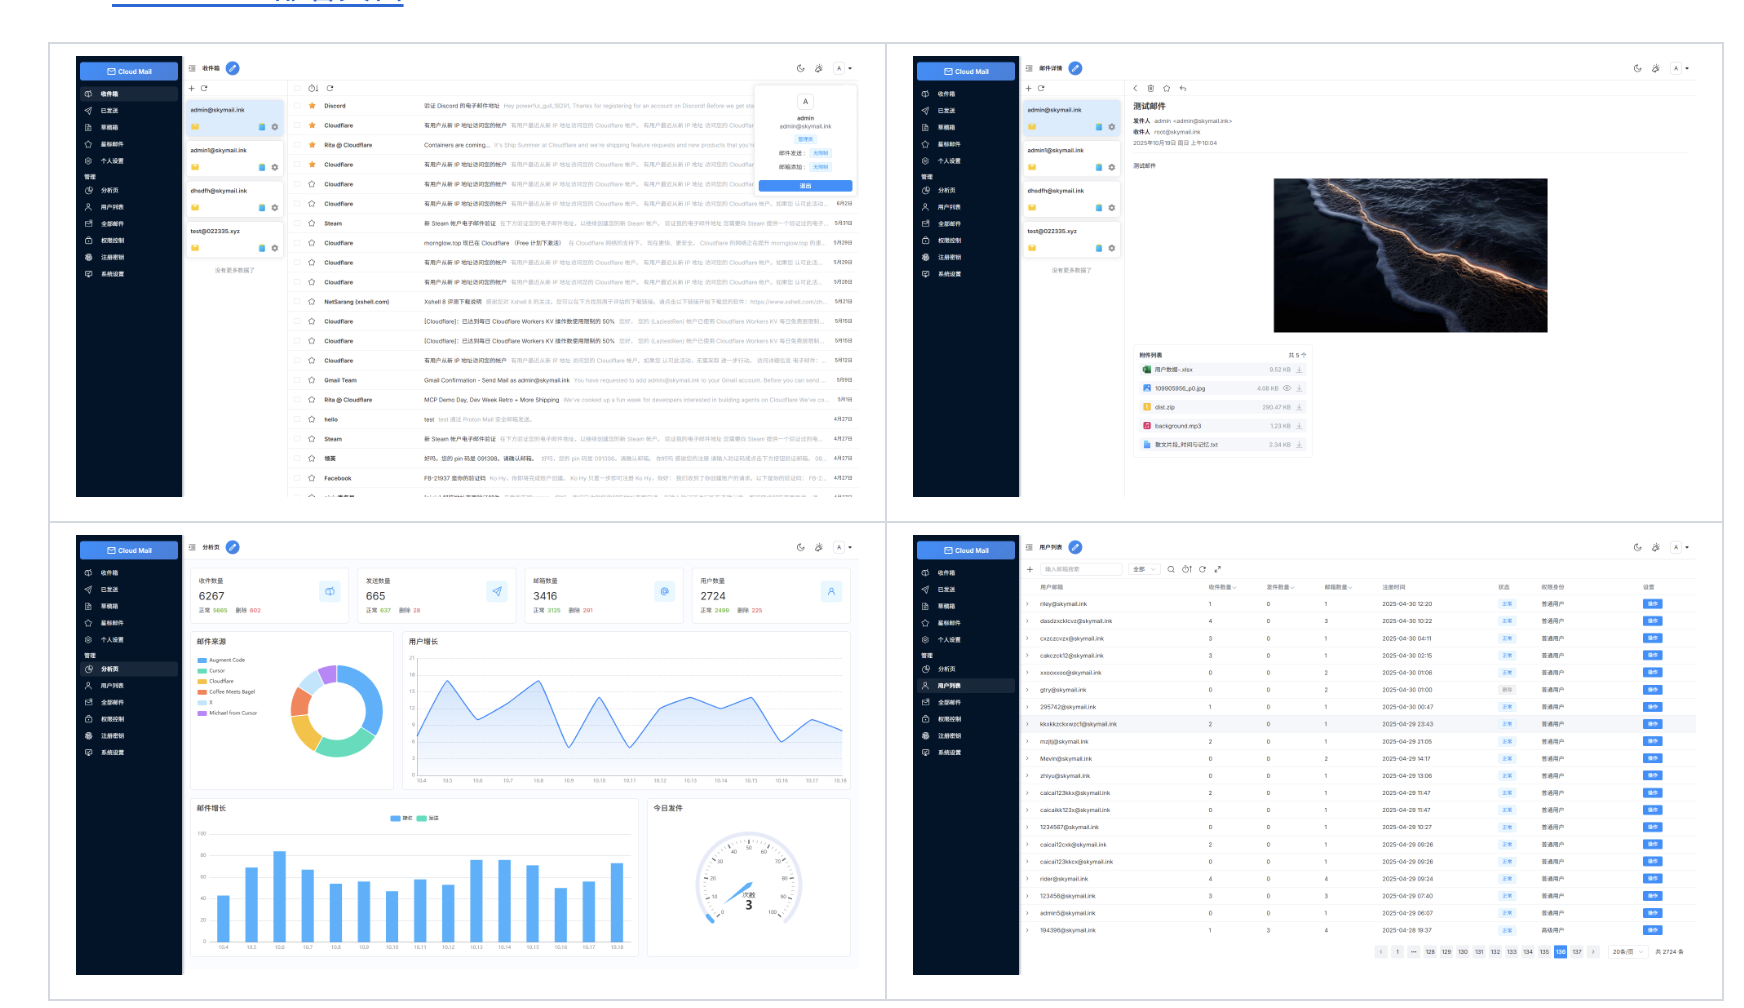Open the 全部 filter dropdown in user list
Image resolution: width=1744 pixels, height=1008 pixels.
(x=1144, y=569)
